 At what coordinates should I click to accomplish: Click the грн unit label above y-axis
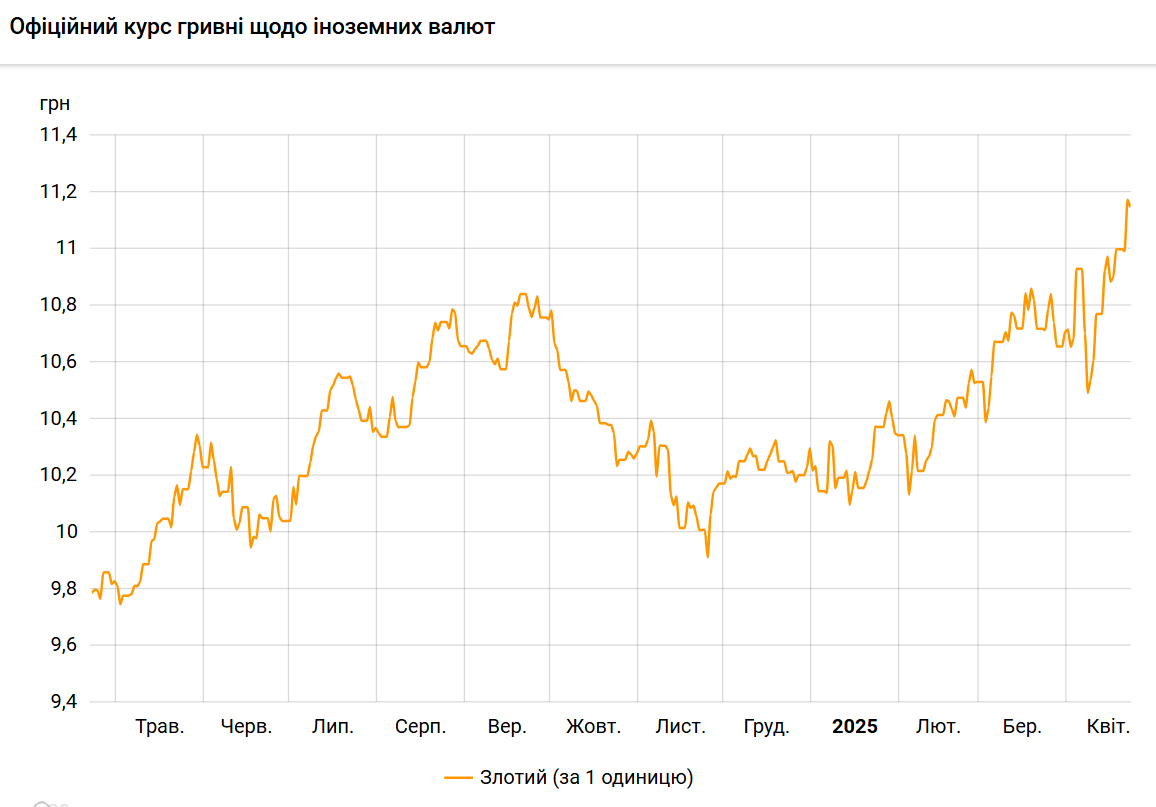point(55,103)
